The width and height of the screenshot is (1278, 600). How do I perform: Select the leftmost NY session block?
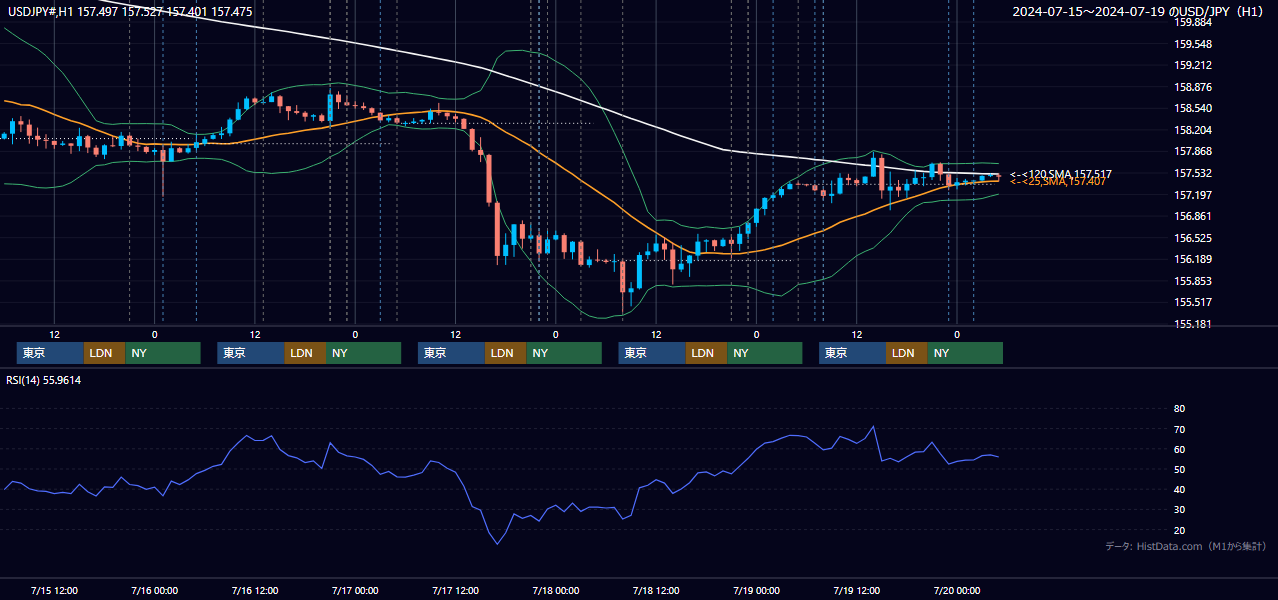point(162,353)
